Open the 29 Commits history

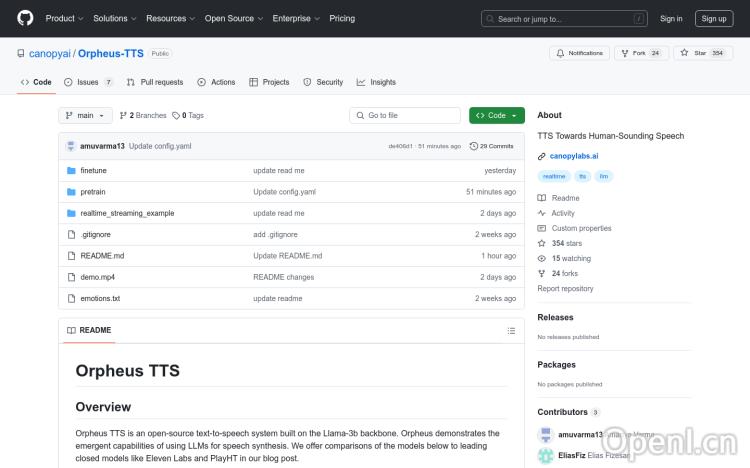pyautogui.click(x=491, y=146)
